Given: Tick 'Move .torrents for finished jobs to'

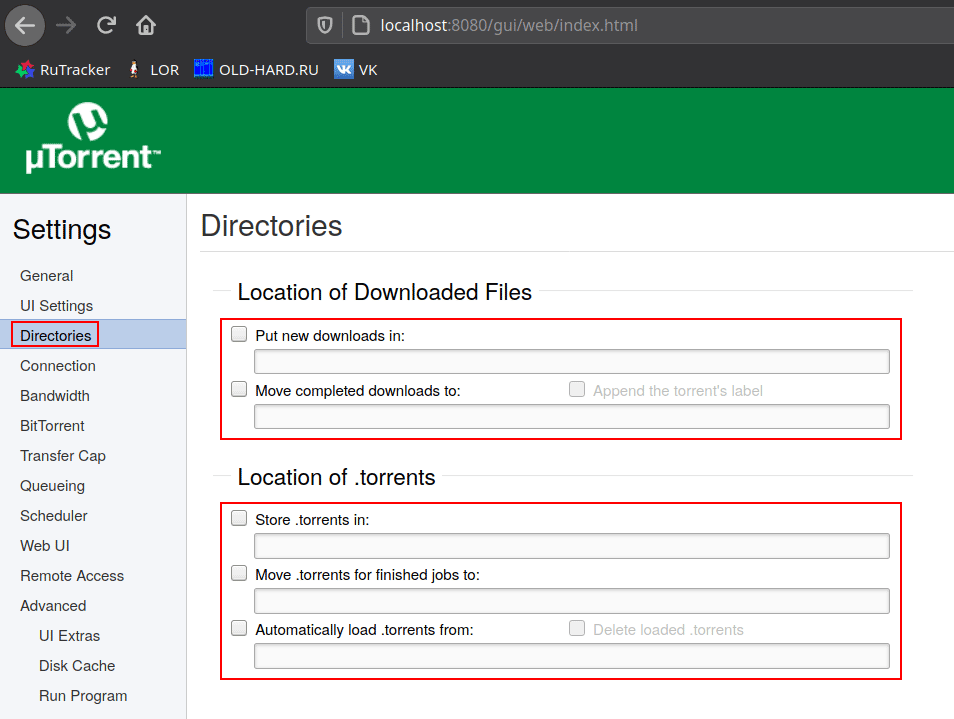Looking at the screenshot, I should point(239,574).
